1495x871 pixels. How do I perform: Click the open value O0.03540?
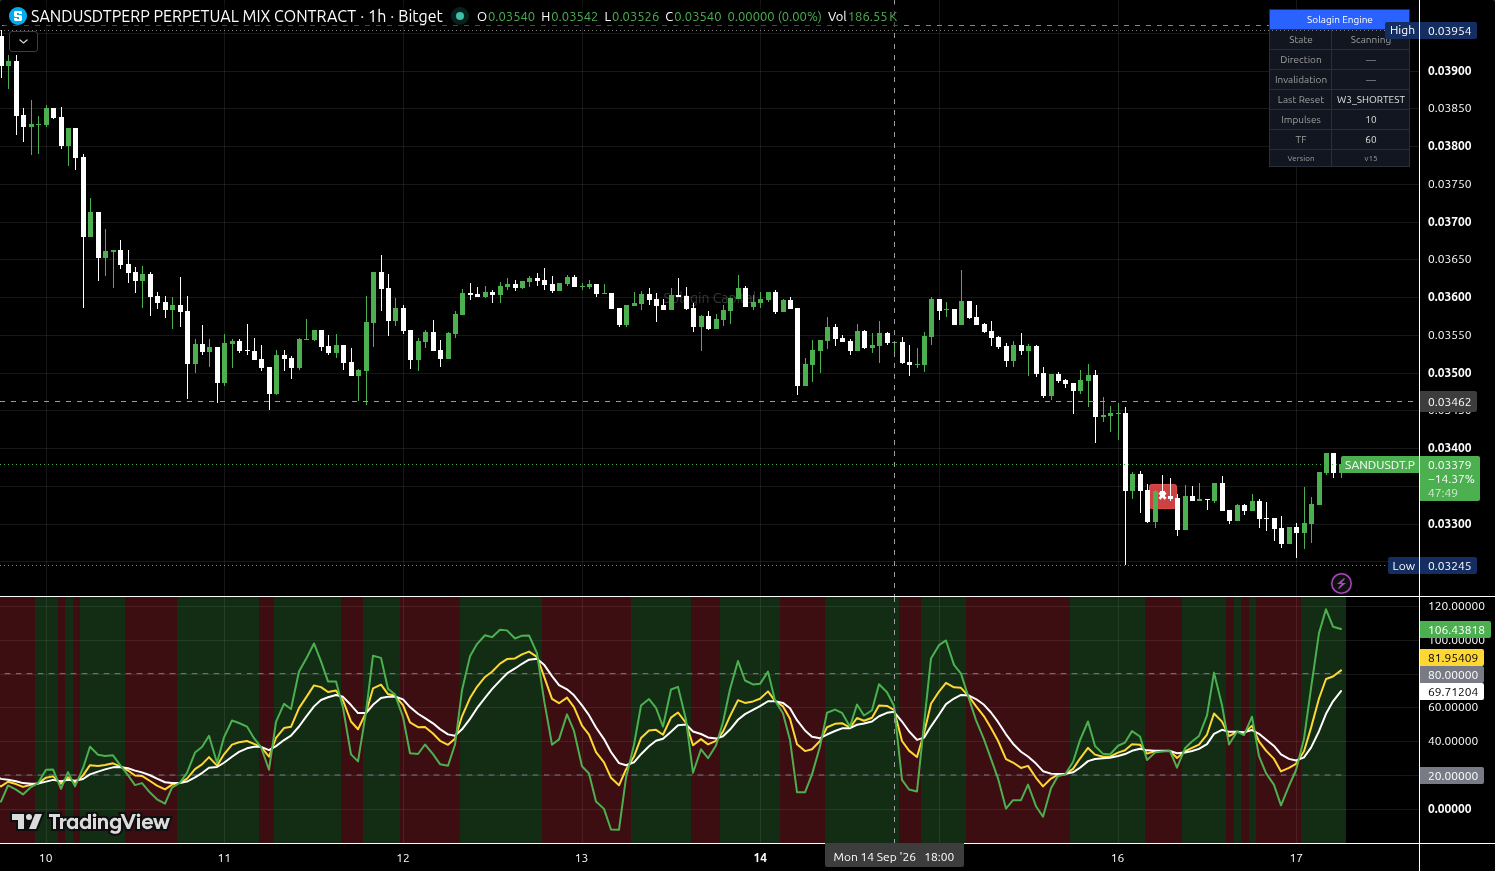pos(506,17)
